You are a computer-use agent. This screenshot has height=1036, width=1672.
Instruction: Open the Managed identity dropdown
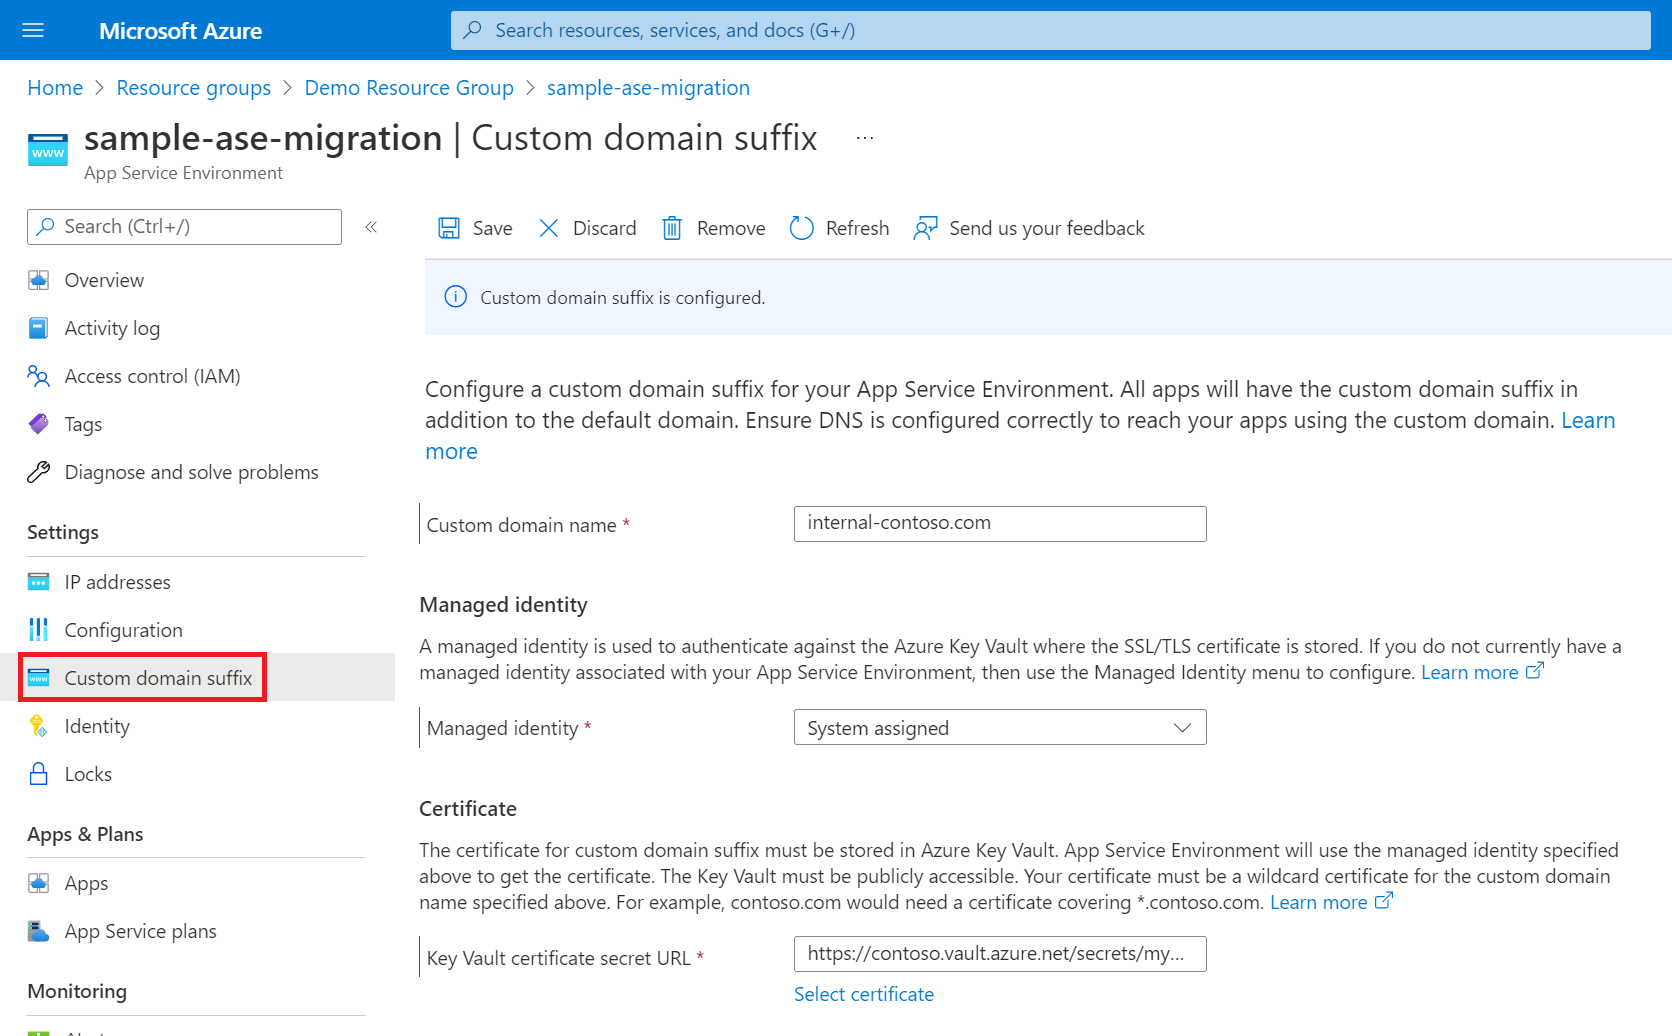(x=1000, y=727)
